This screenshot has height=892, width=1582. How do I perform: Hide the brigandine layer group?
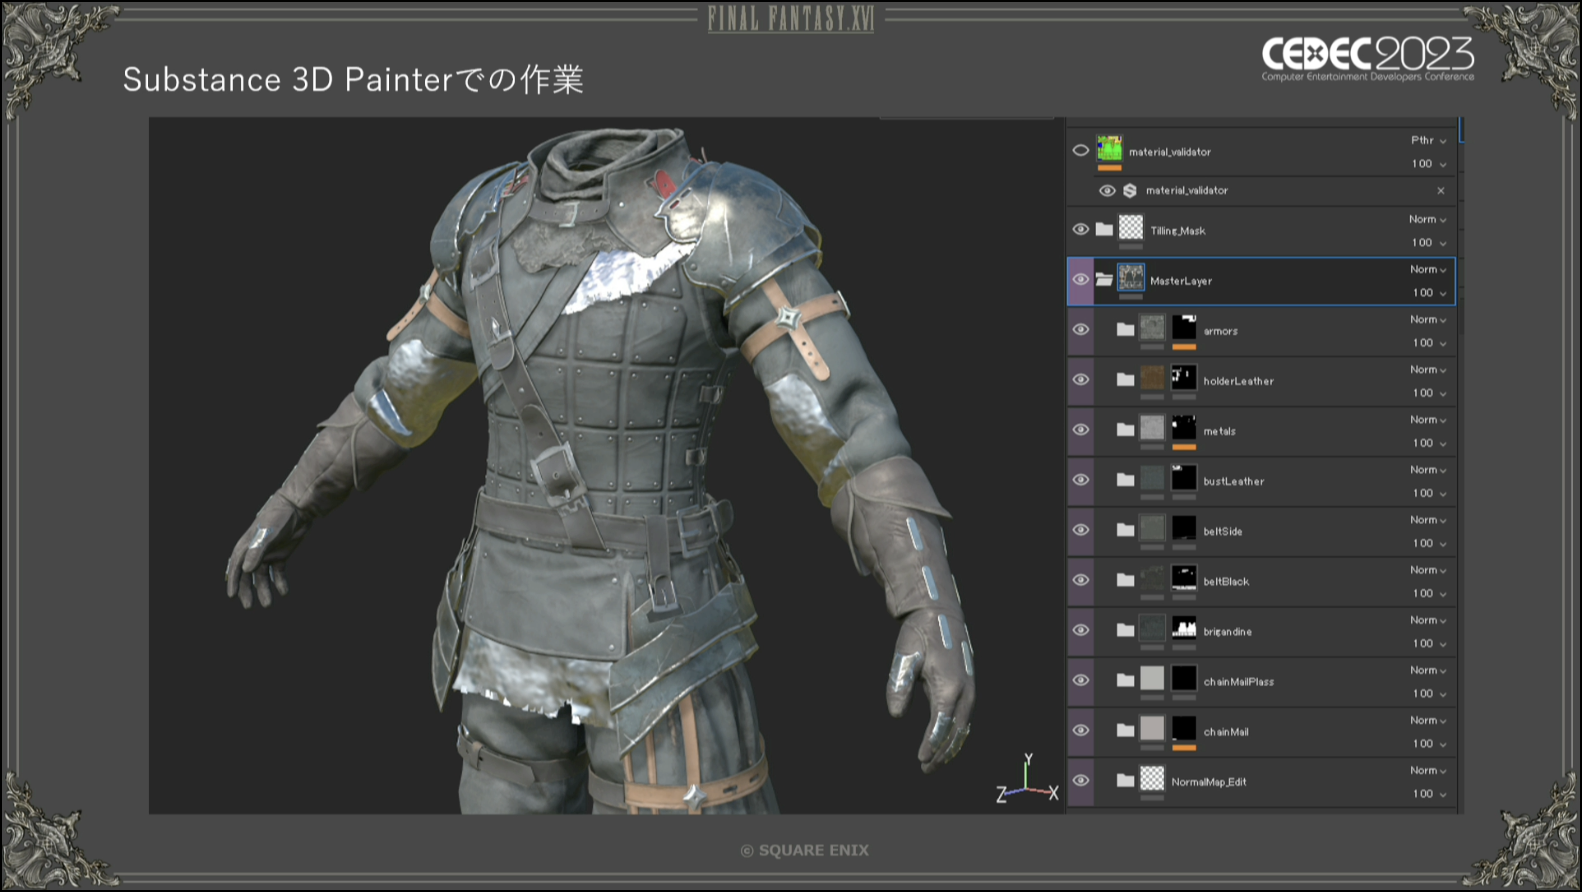coord(1081,629)
